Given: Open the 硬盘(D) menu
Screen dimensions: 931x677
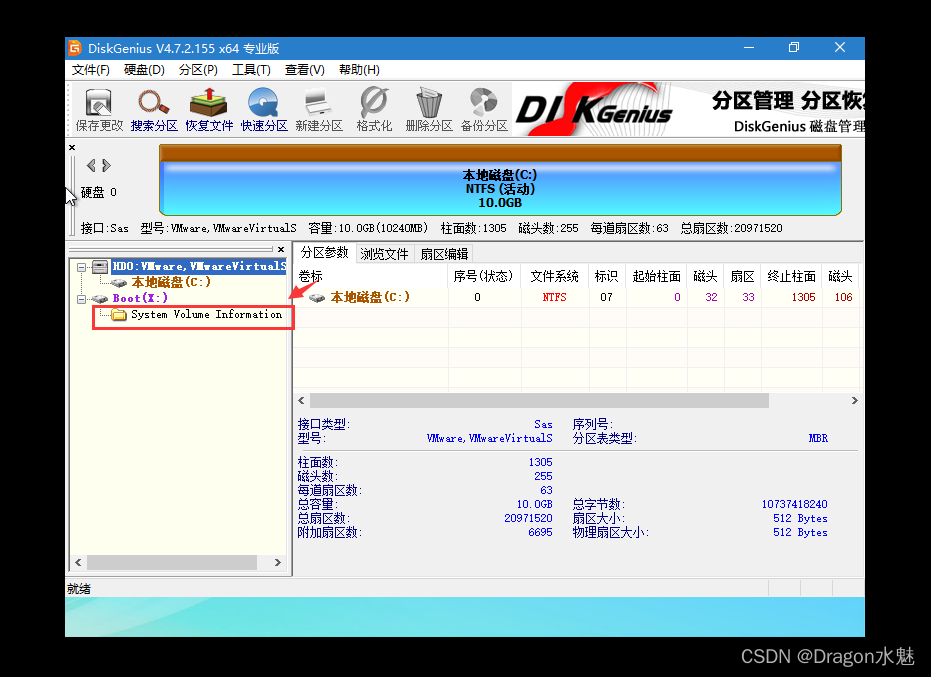Looking at the screenshot, I should [x=144, y=70].
